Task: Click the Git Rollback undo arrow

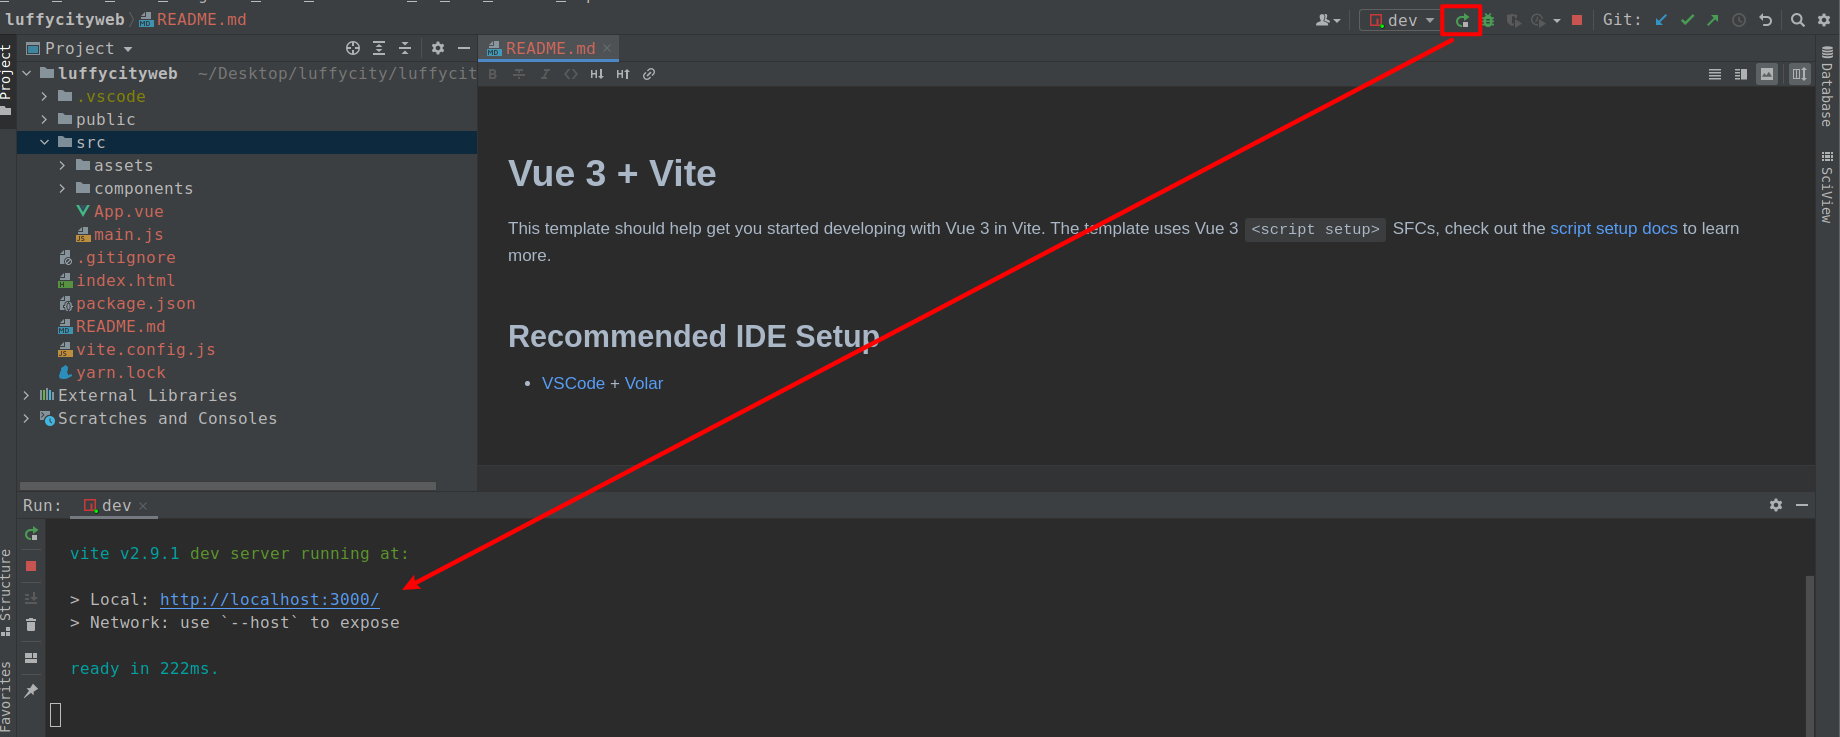Action: coord(1766,20)
